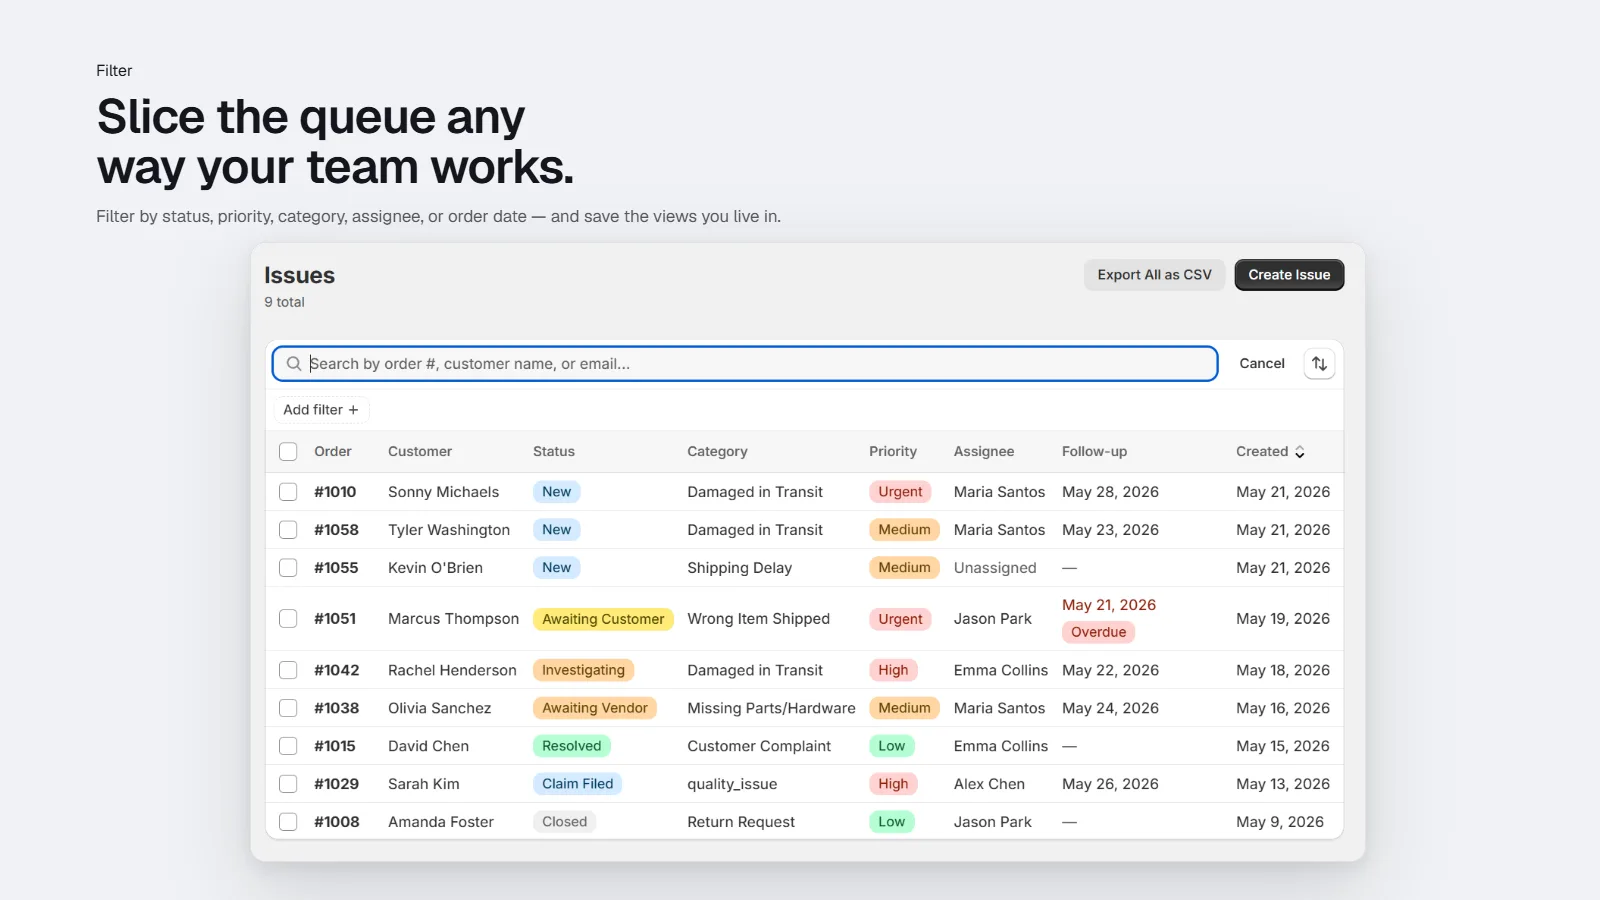Click the May 9, 2026 created date
The width and height of the screenshot is (1600, 900).
(x=1280, y=822)
